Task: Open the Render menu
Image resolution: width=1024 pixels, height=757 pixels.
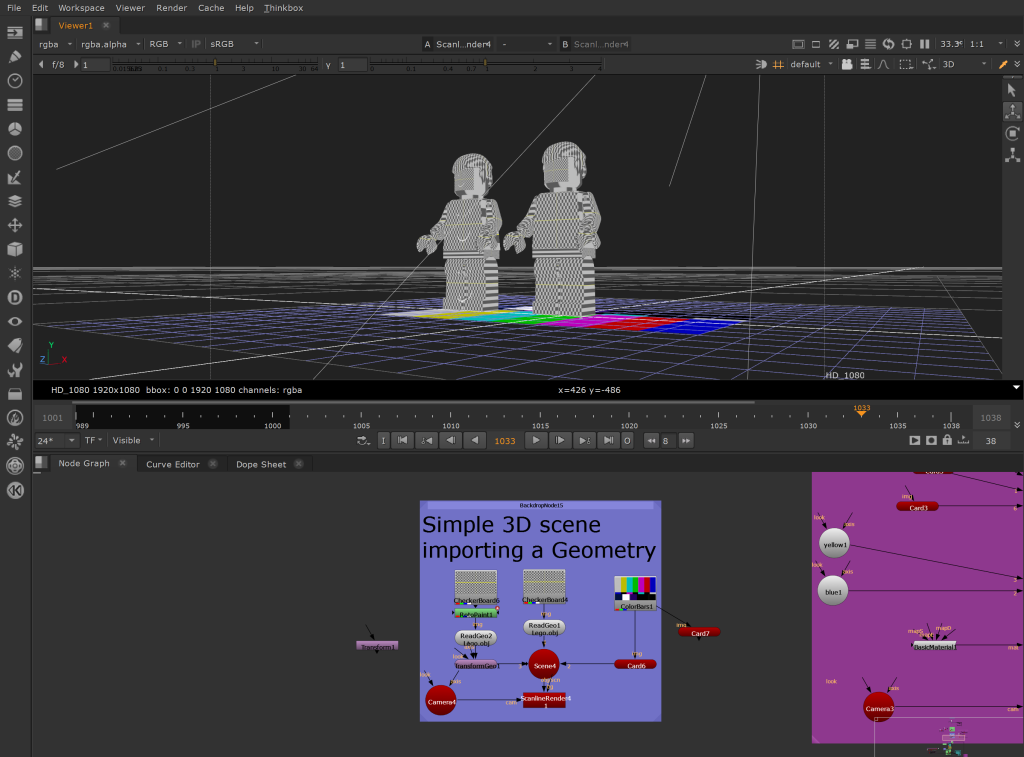Action: pos(171,8)
